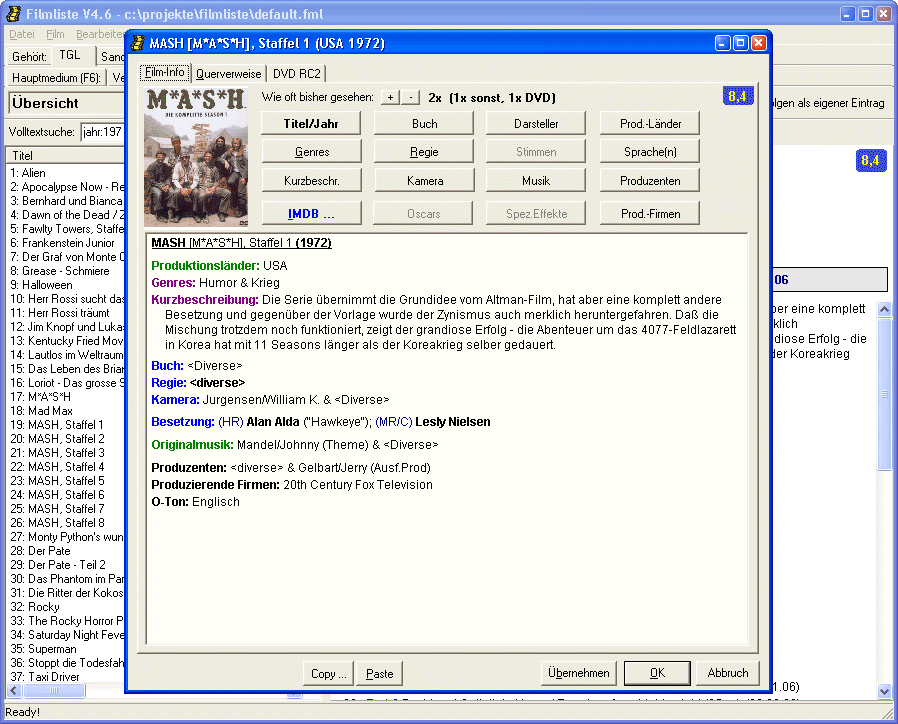Open the Datei menu
This screenshot has height=724, width=898.
tap(22, 34)
